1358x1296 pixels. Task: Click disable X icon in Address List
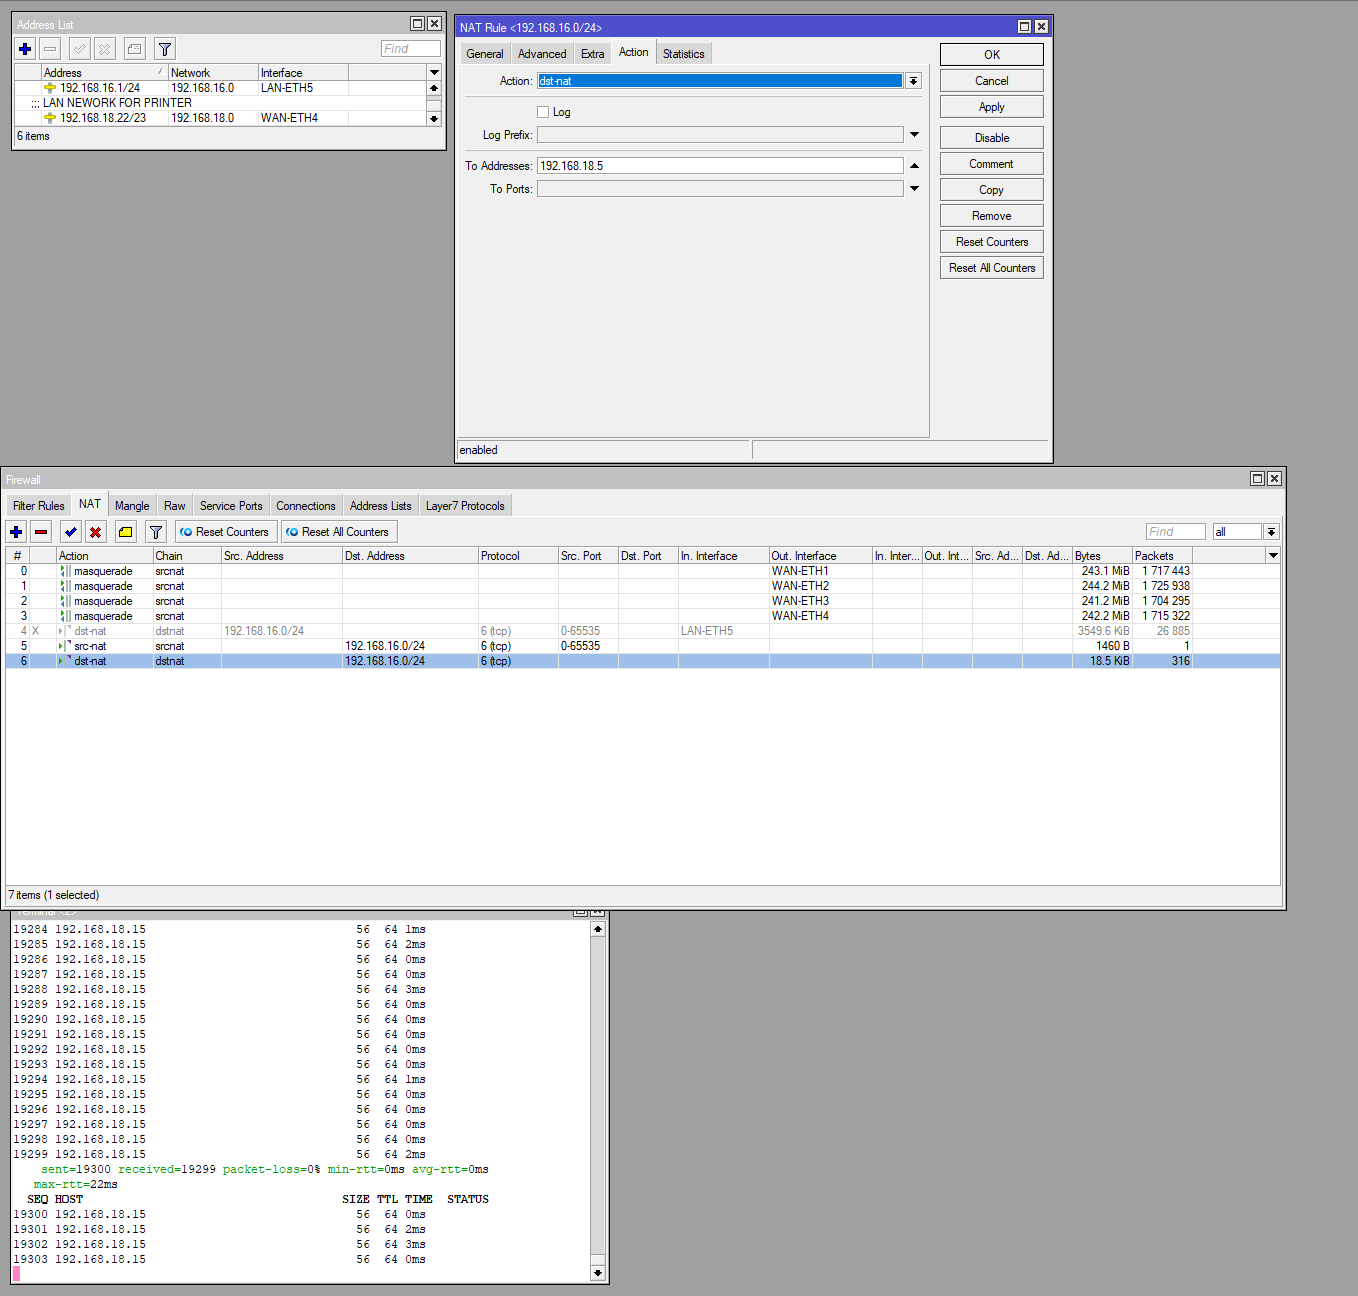point(105,48)
